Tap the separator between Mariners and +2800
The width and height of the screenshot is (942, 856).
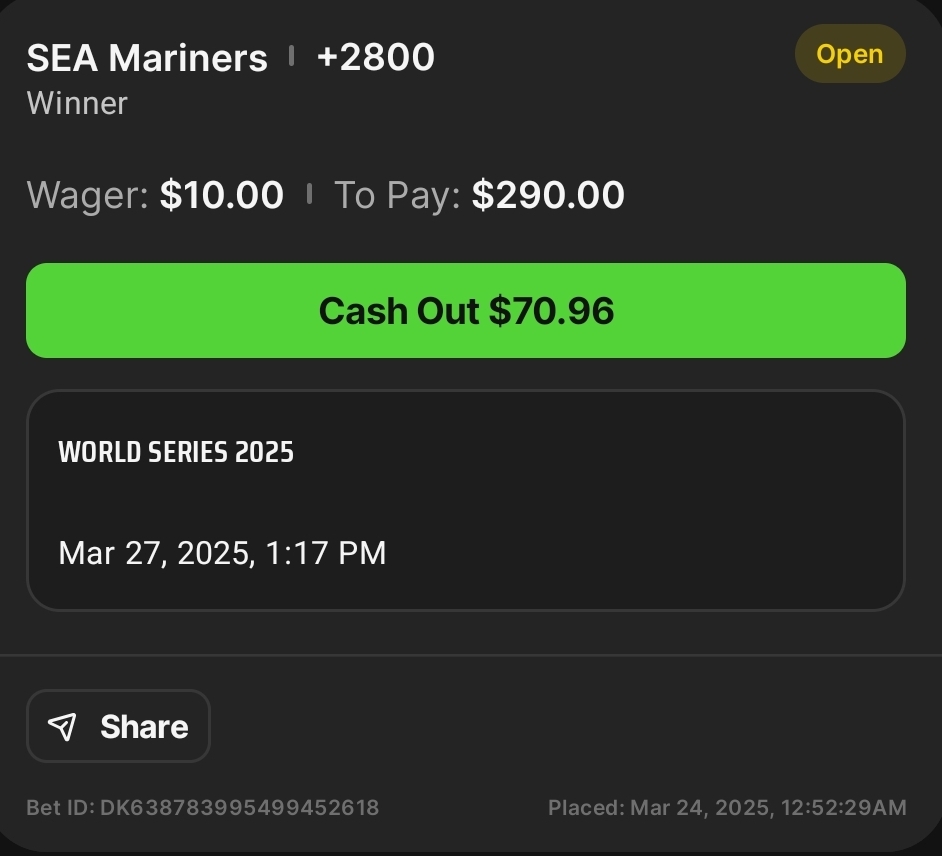(x=291, y=56)
